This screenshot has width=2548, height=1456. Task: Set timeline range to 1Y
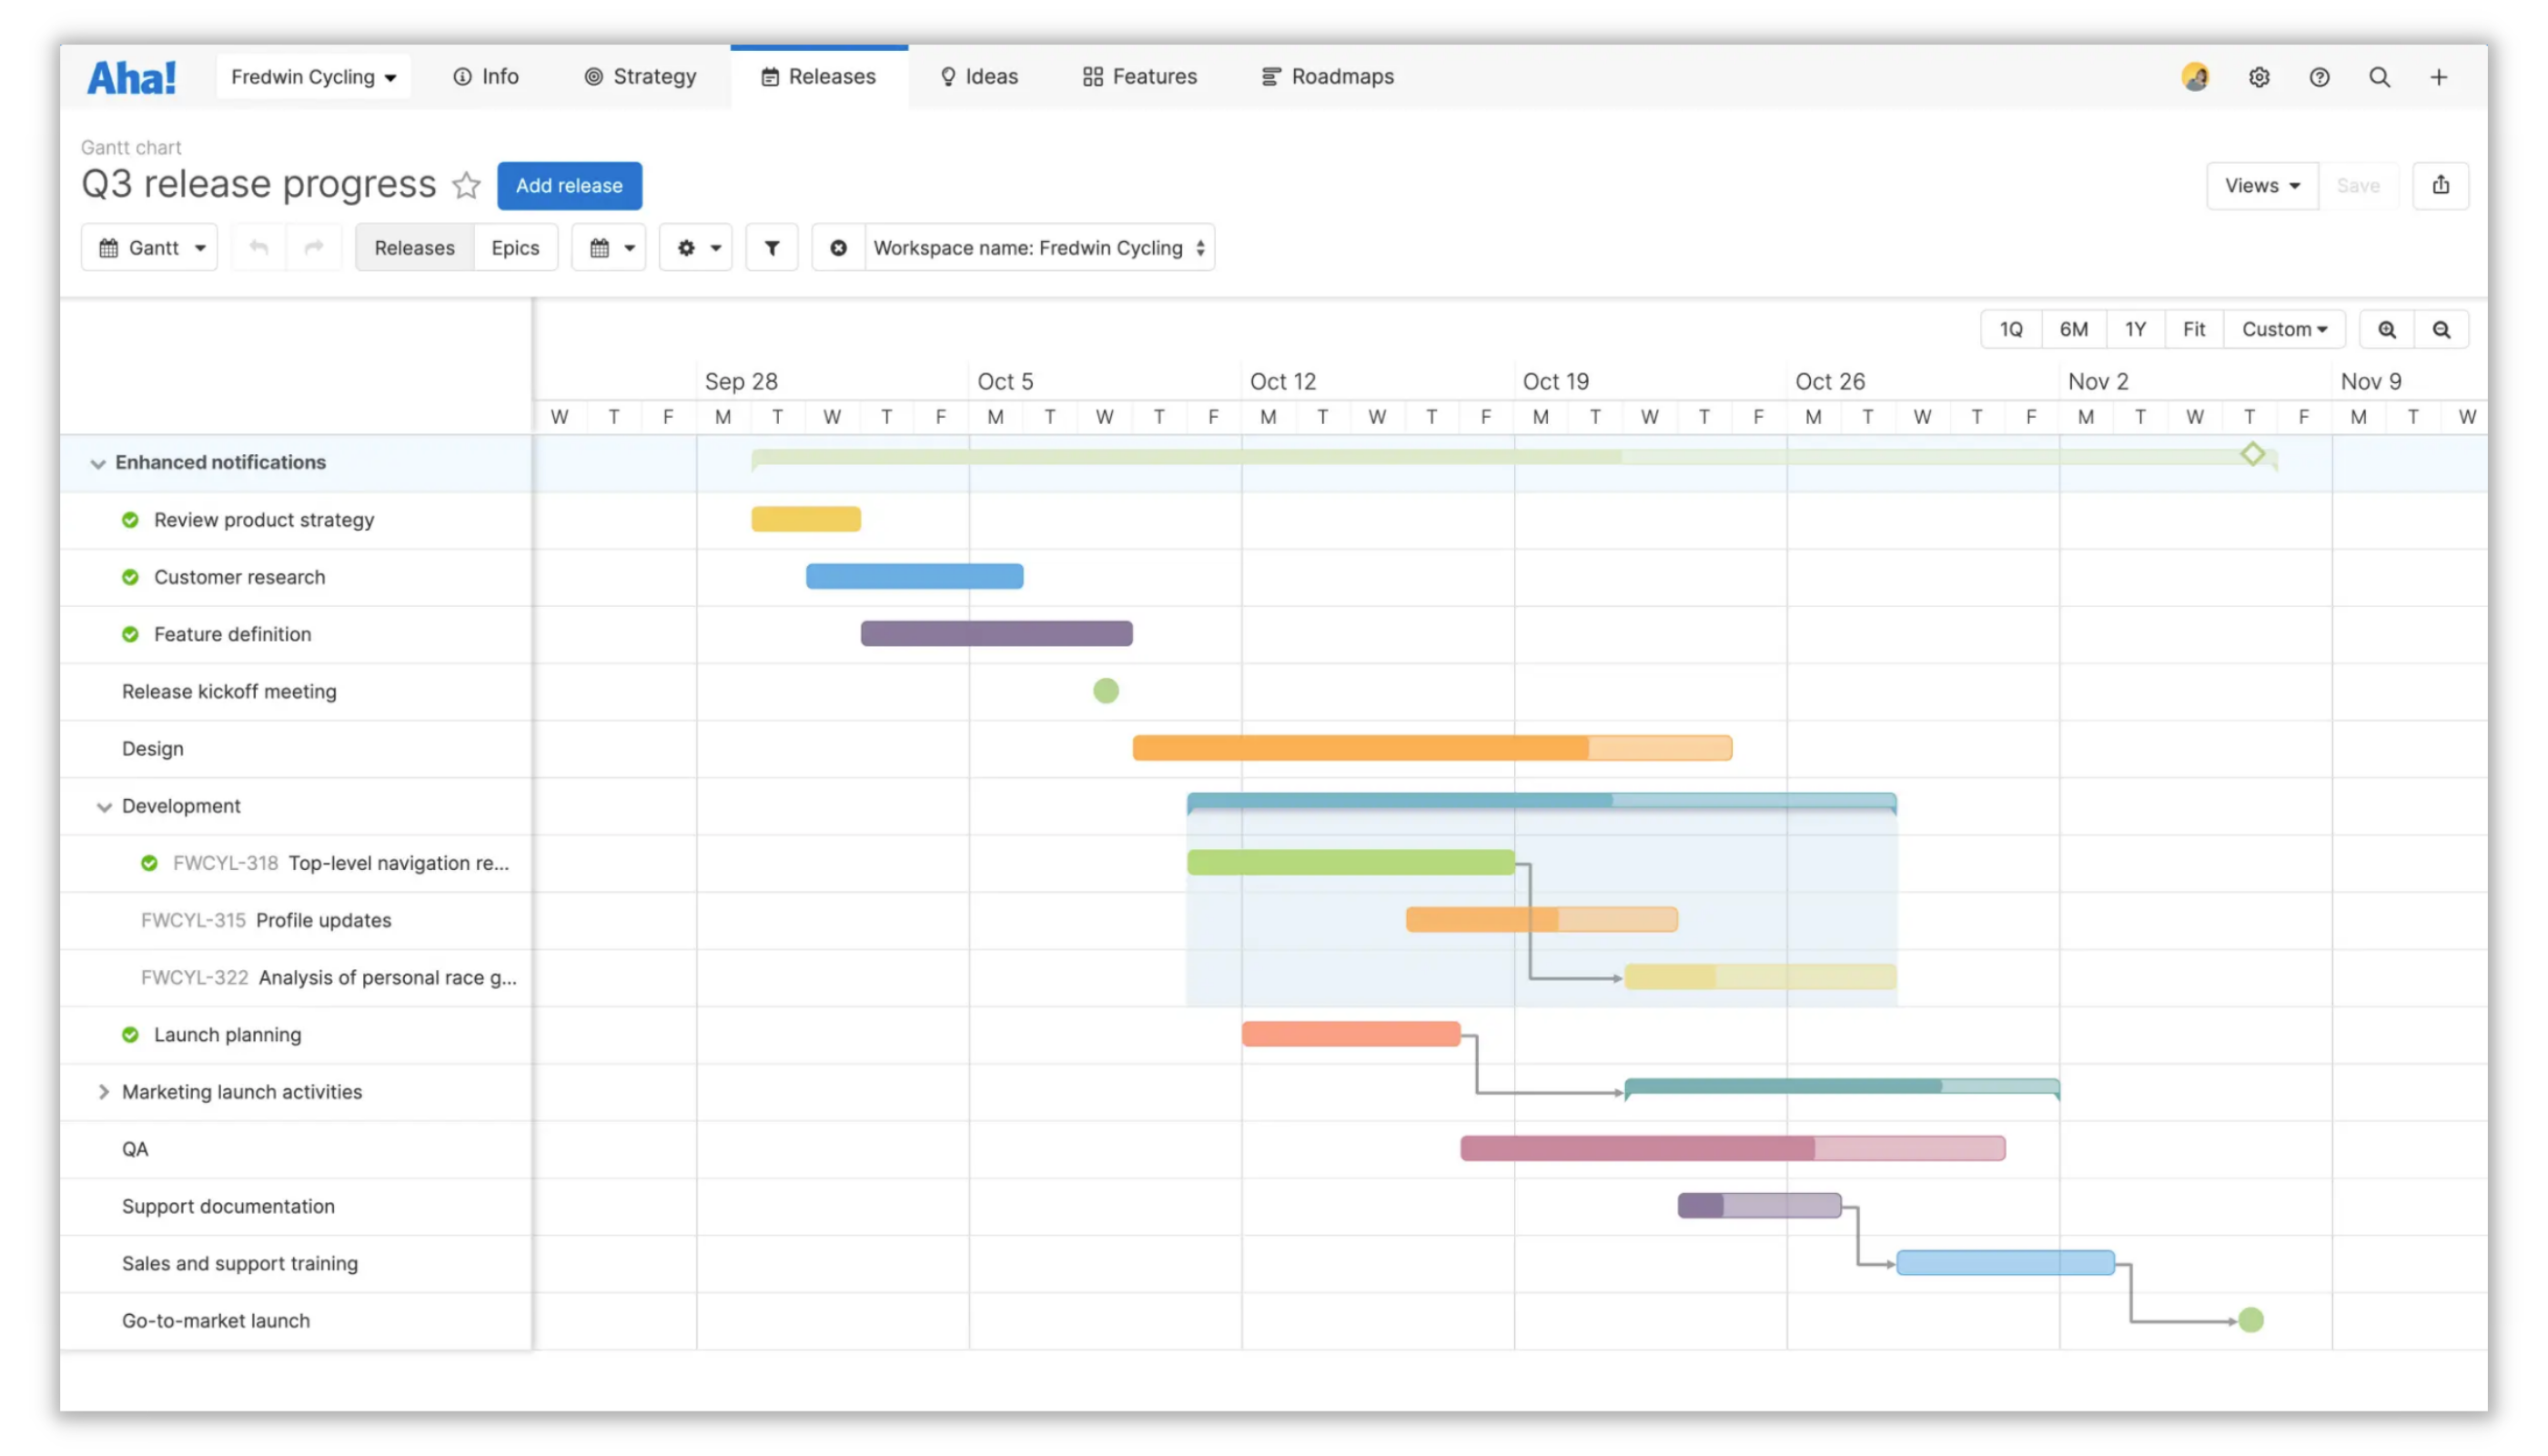(2135, 329)
